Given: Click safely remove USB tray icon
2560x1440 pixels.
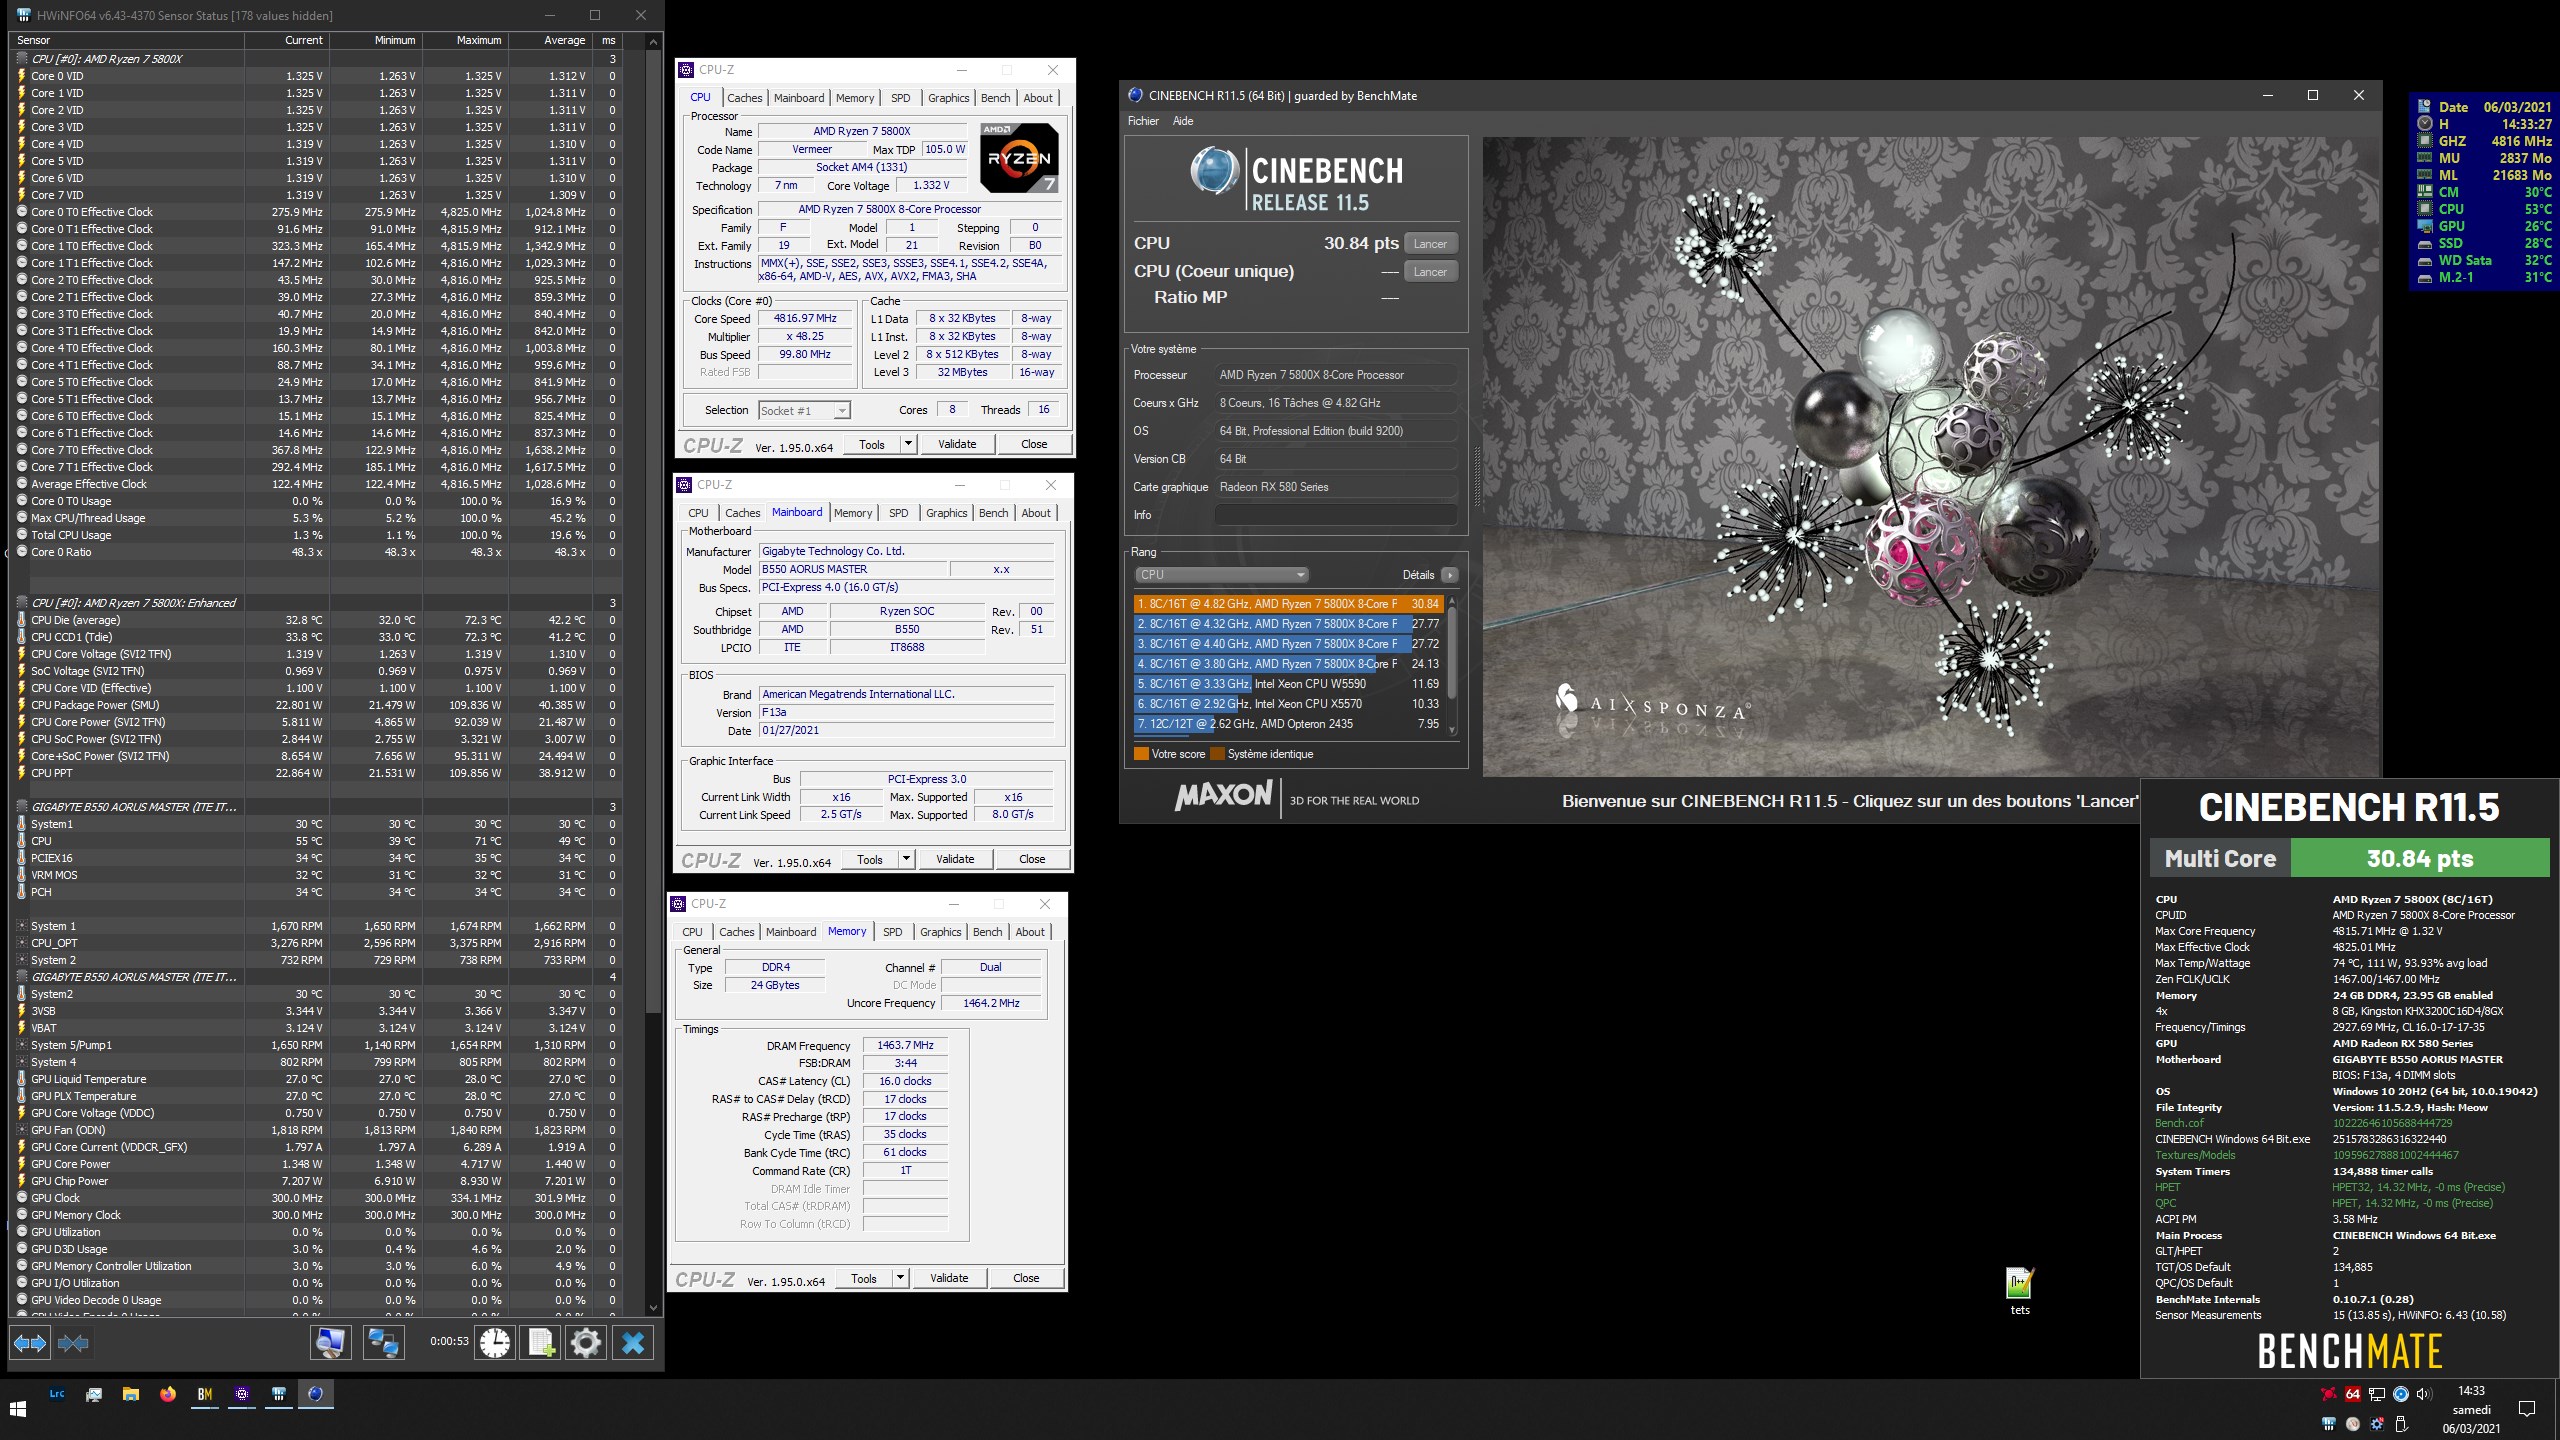Looking at the screenshot, I should point(2401,1424).
